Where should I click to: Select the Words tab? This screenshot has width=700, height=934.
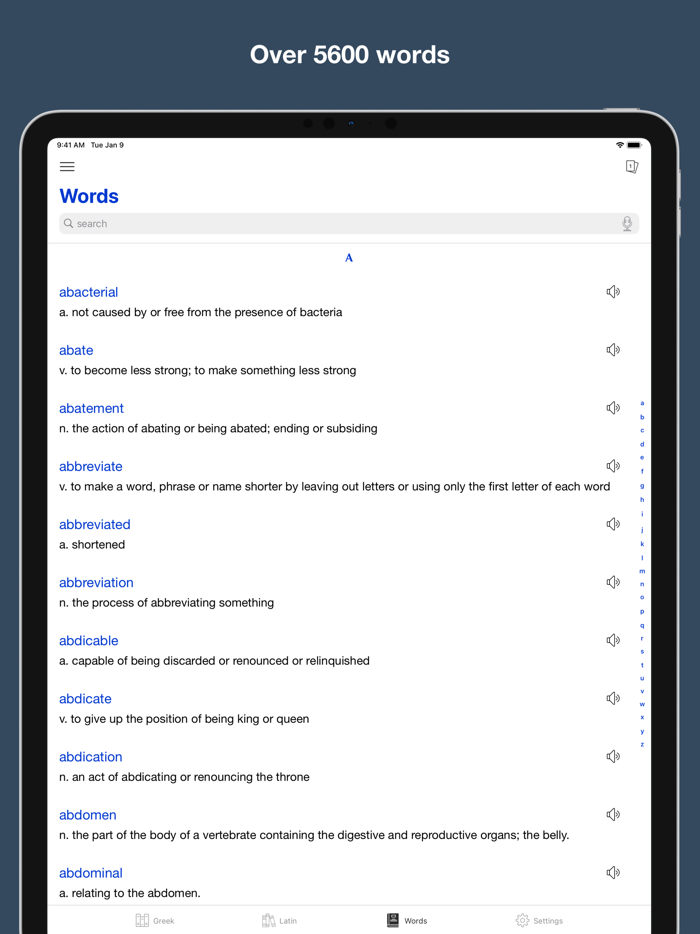[x=407, y=920]
